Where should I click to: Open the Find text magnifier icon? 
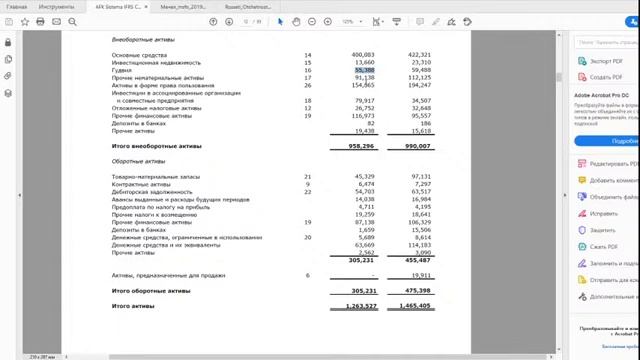72,22
